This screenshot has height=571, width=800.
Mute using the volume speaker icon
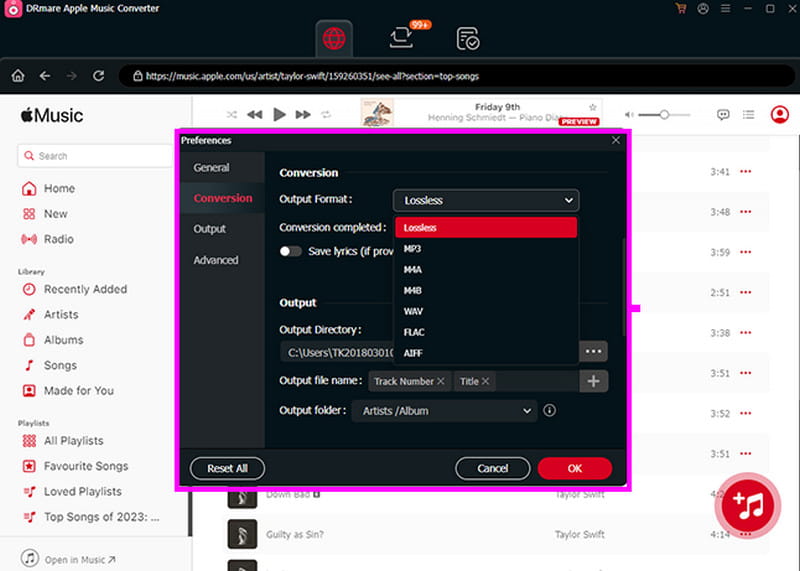click(630, 115)
